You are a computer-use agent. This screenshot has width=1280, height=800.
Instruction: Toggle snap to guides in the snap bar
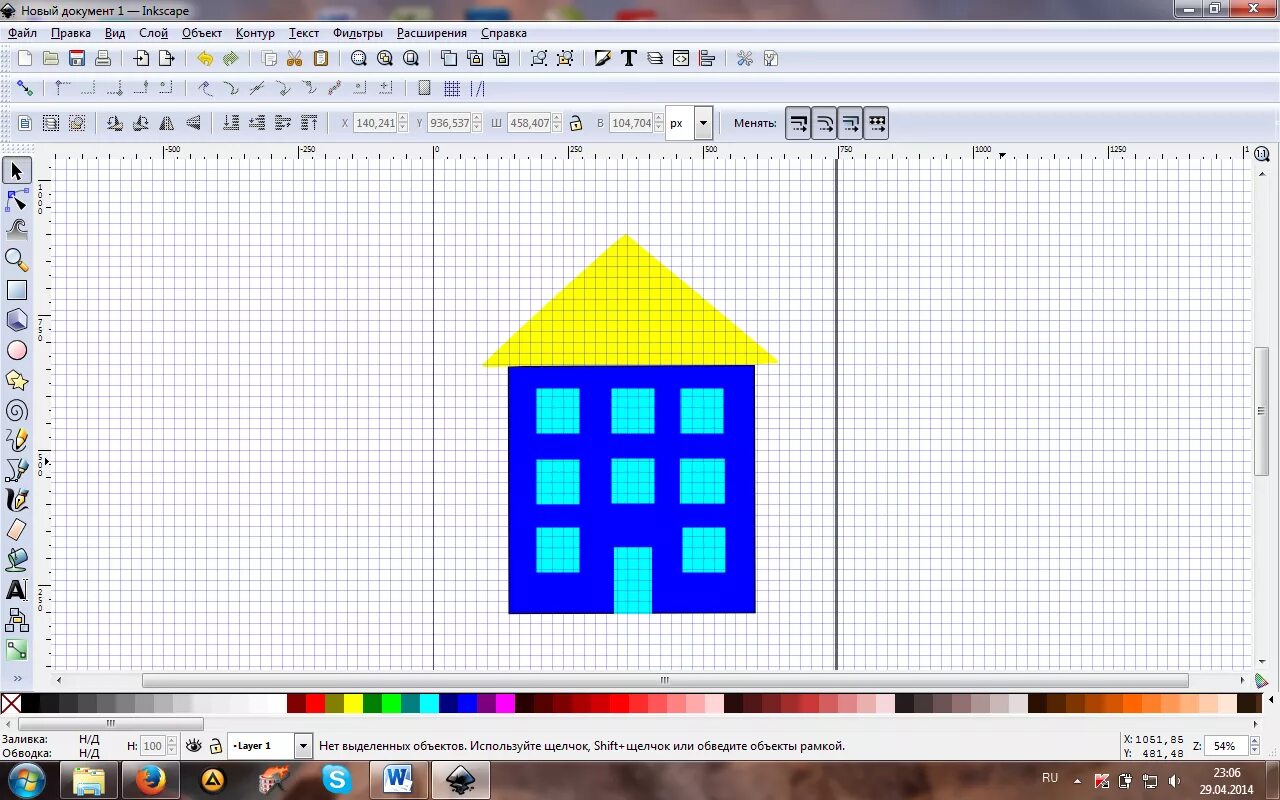click(x=477, y=88)
